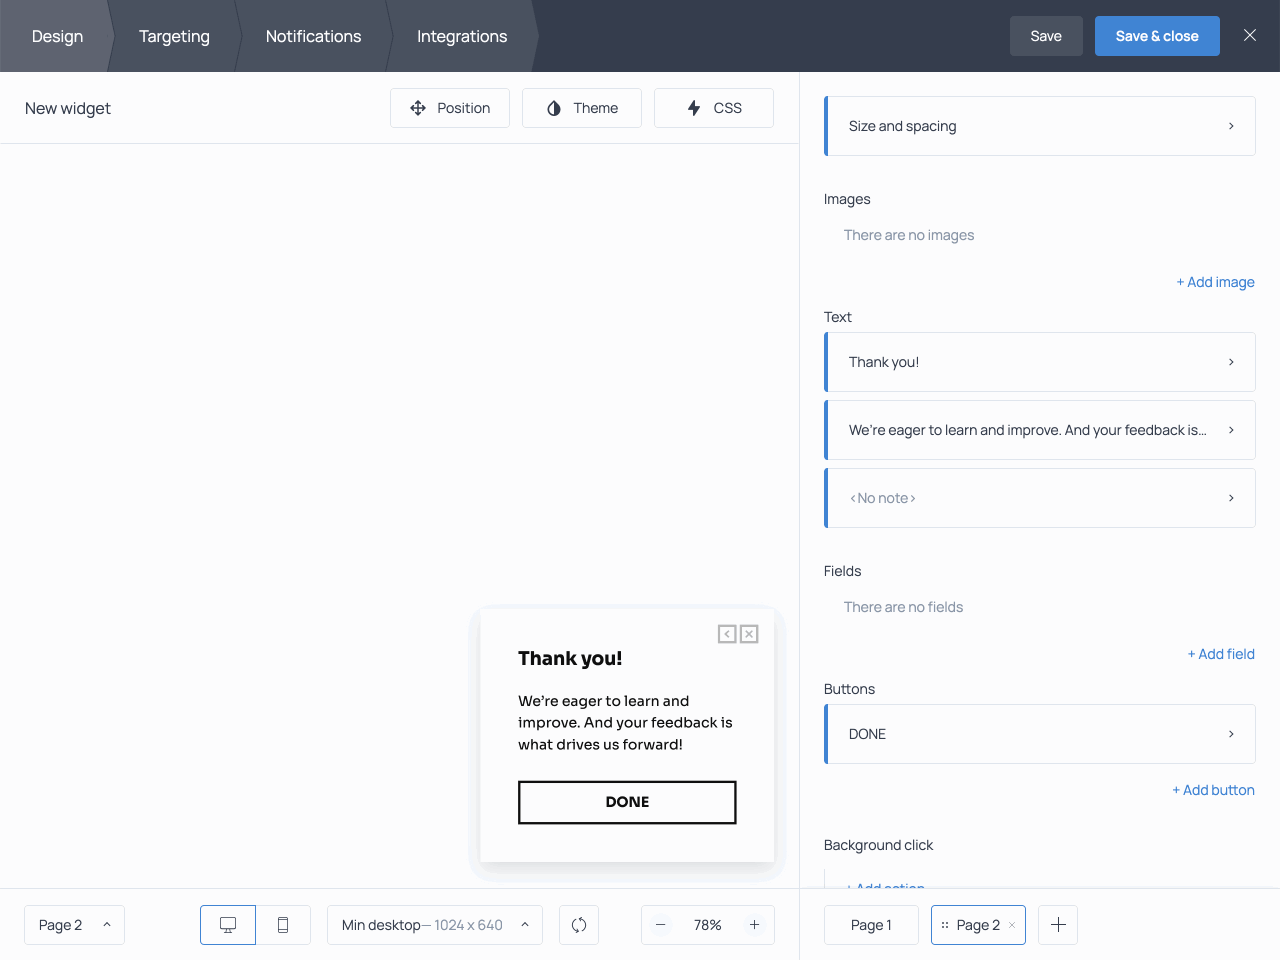Image resolution: width=1280 pixels, height=960 pixels.
Task: Click the widget preview back arrow icon
Action: (x=727, y=634)
